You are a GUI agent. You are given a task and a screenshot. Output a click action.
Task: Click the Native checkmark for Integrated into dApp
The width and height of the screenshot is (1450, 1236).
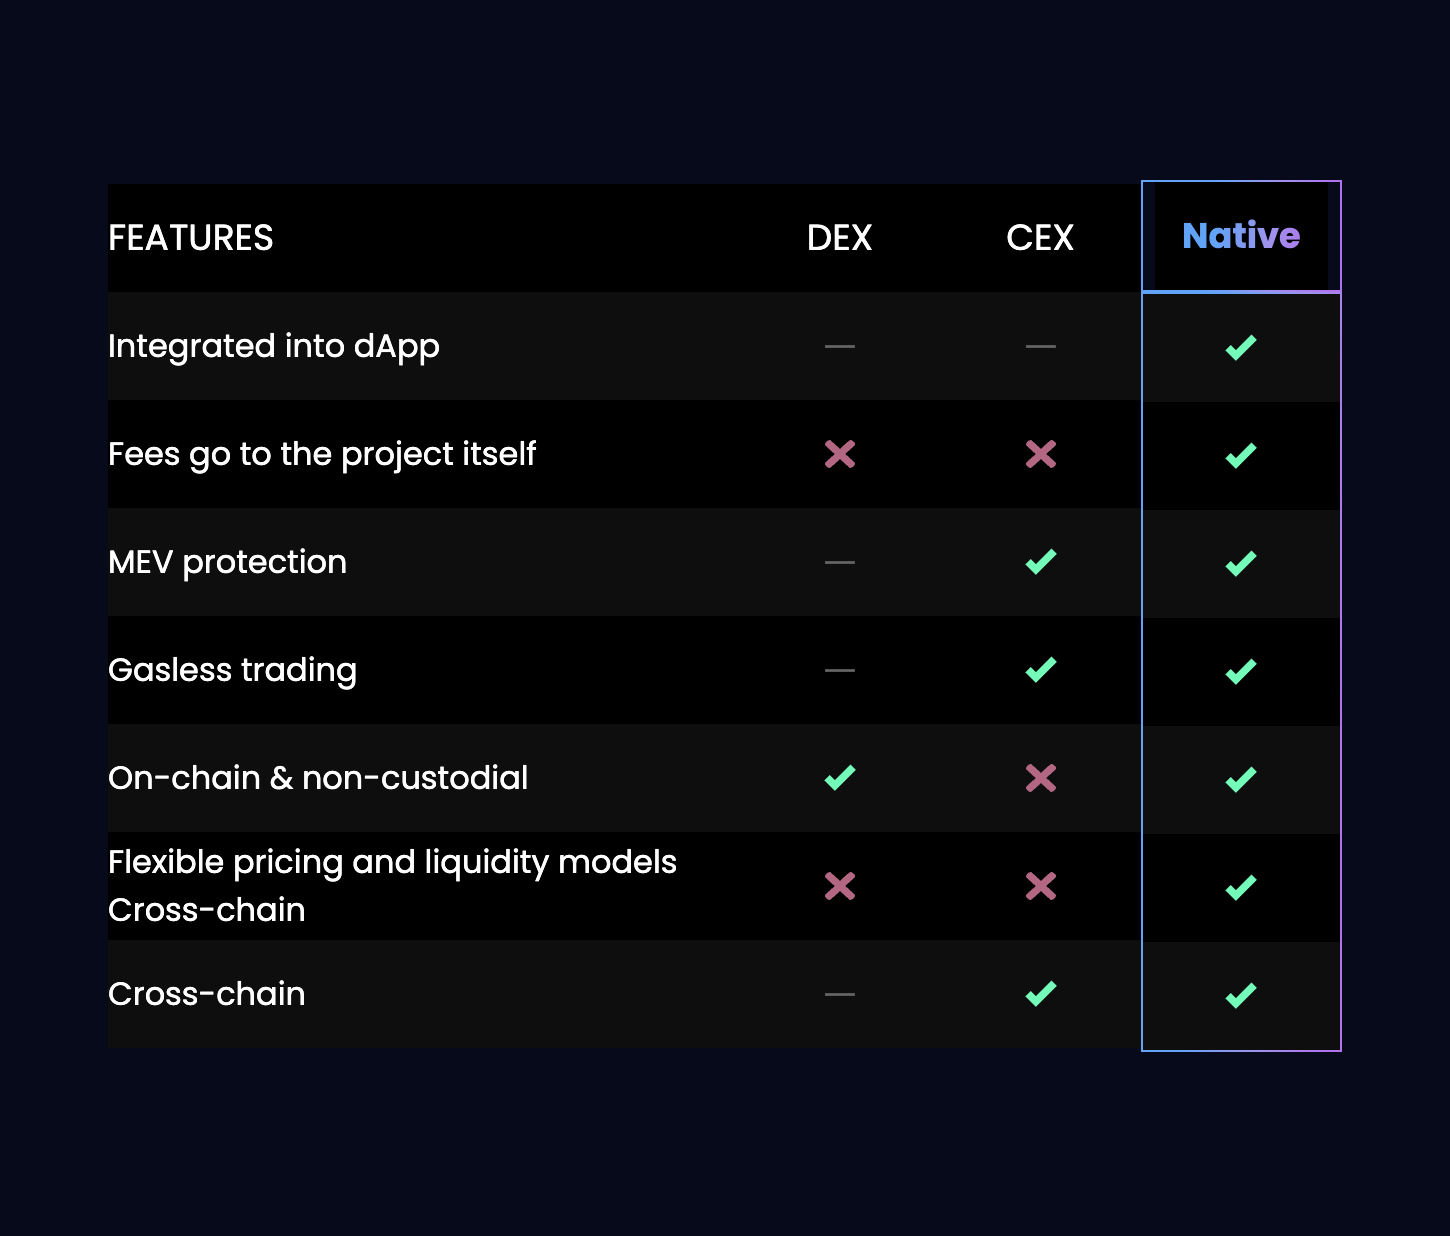(1241, 348)
